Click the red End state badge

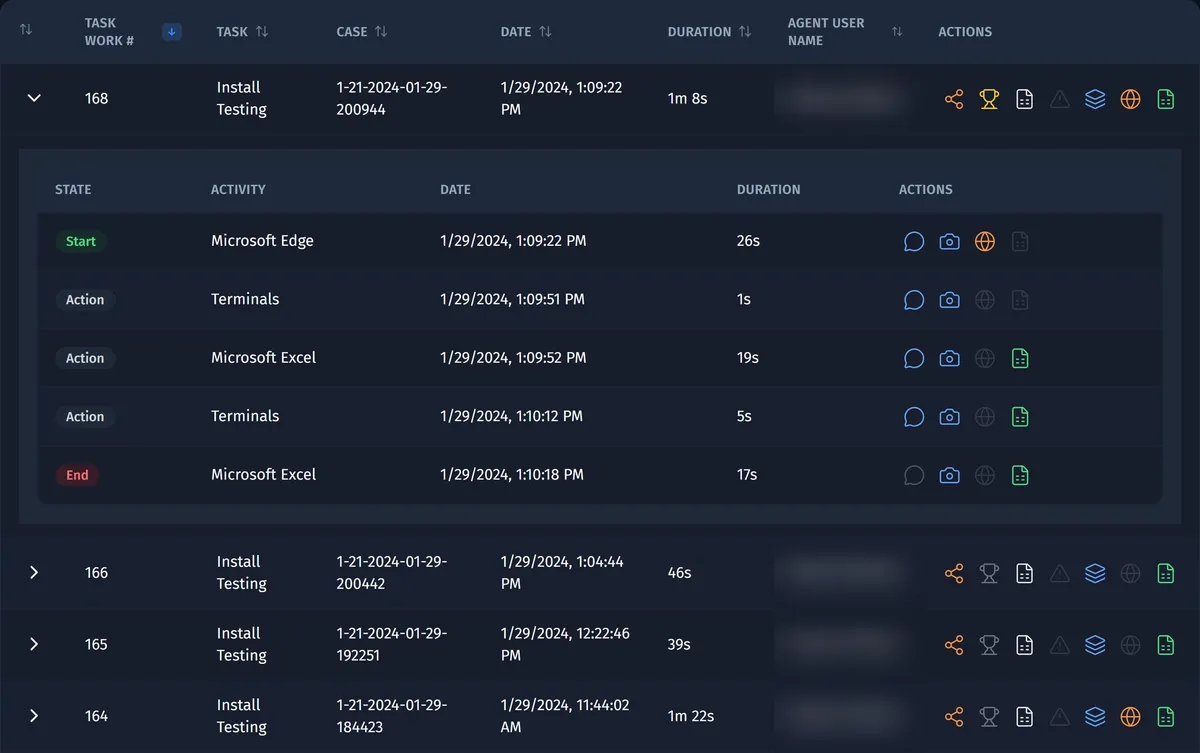[x=77, y=475]
